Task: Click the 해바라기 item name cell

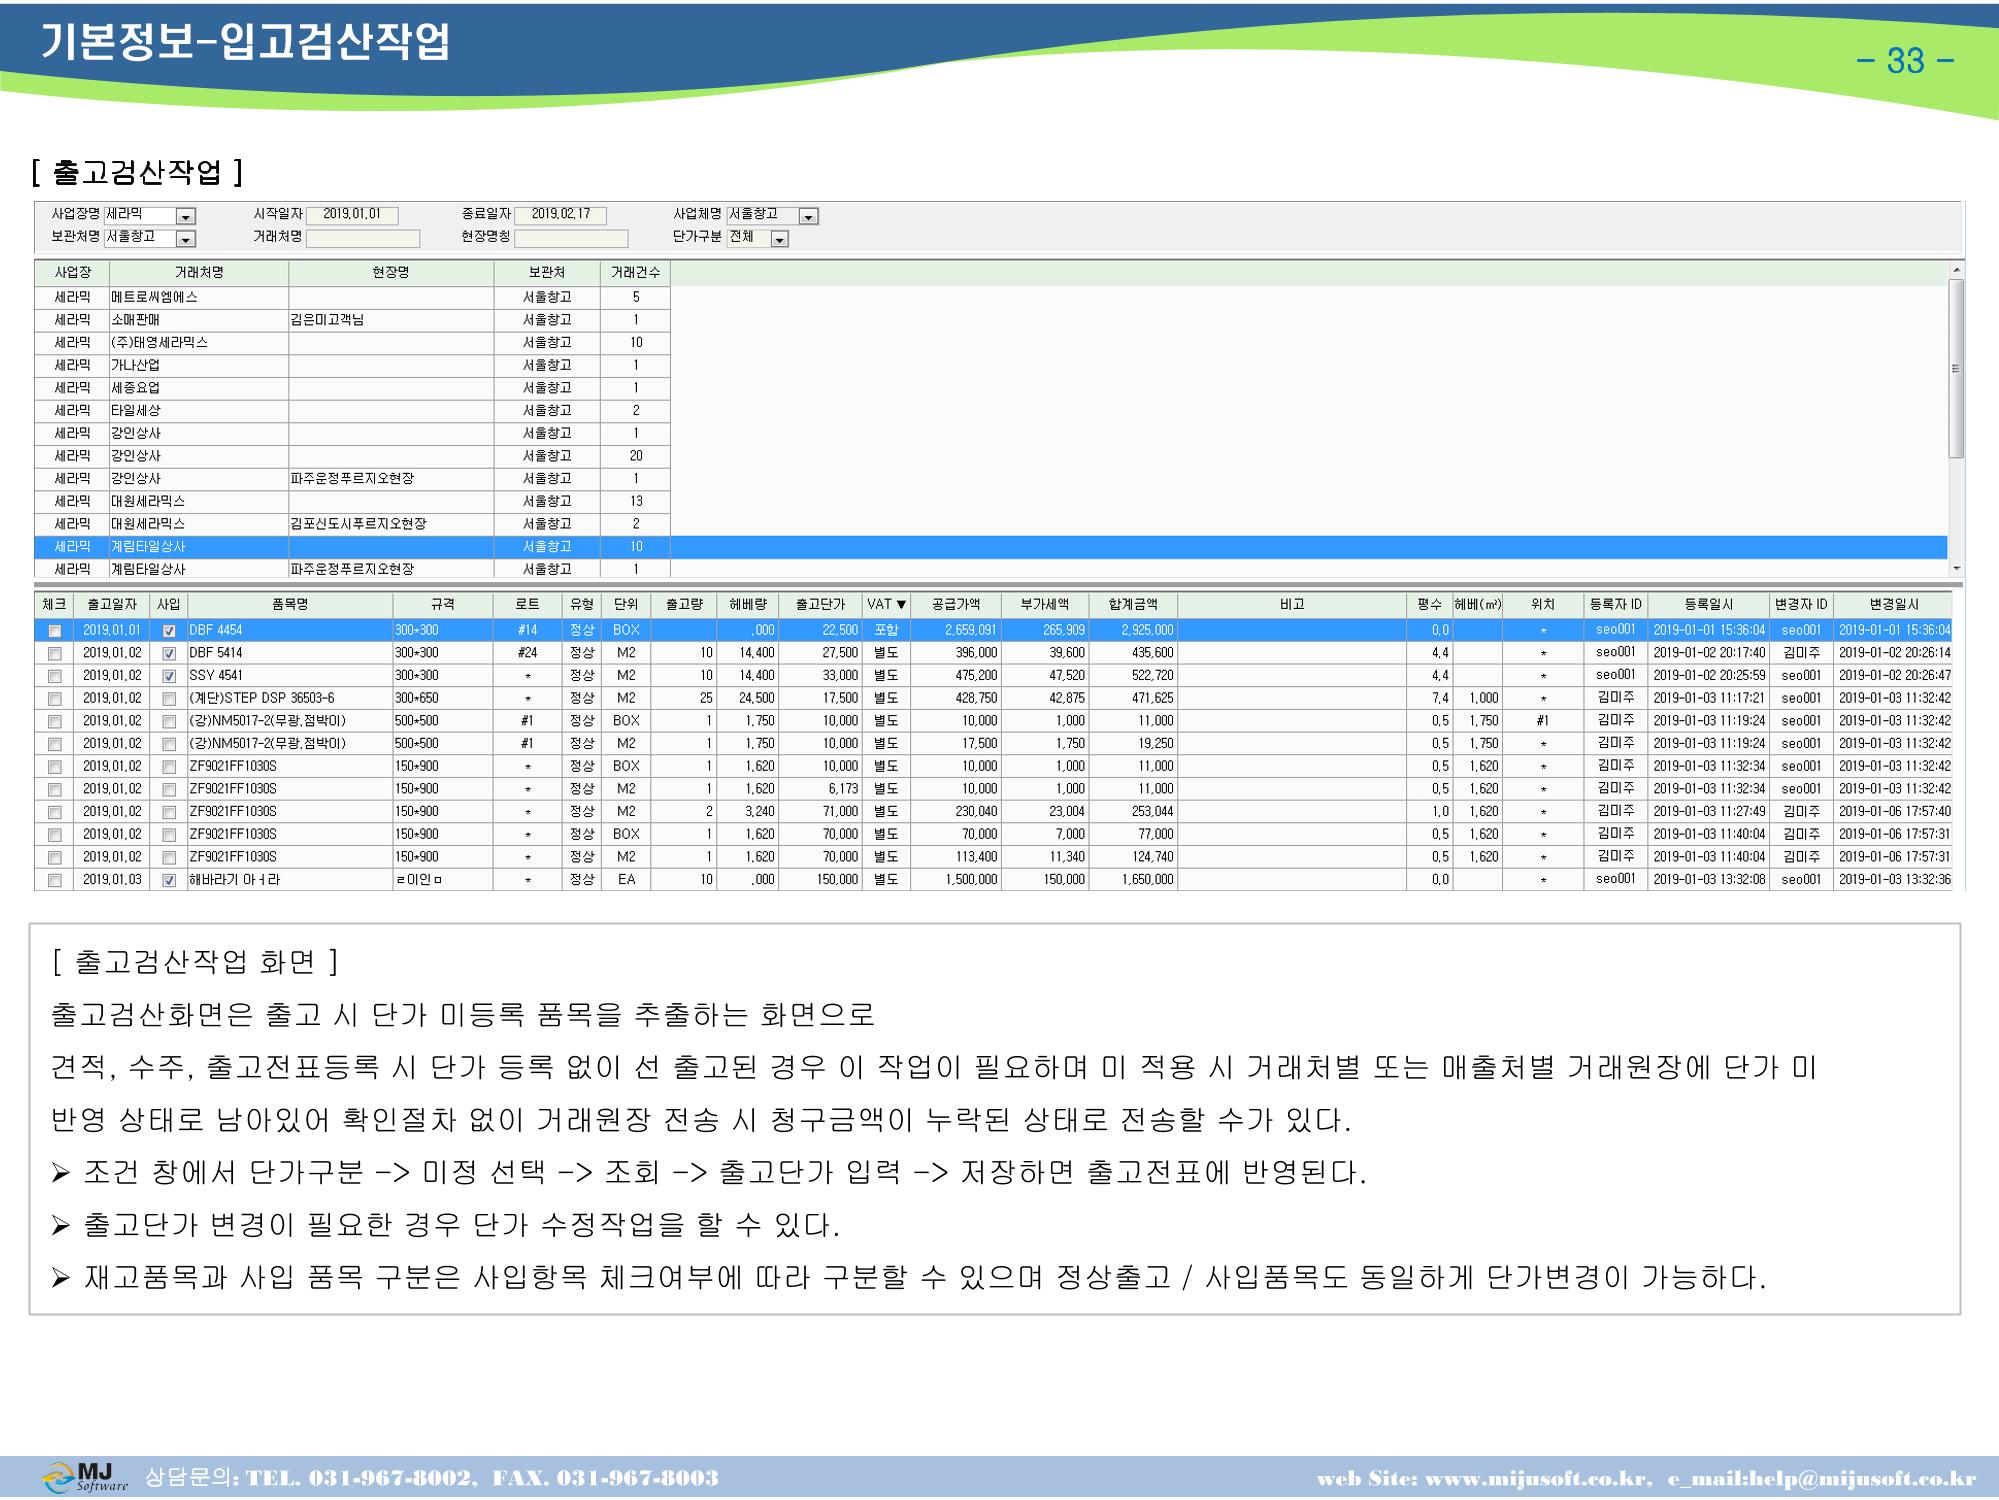Action: (x=290, y=880)
